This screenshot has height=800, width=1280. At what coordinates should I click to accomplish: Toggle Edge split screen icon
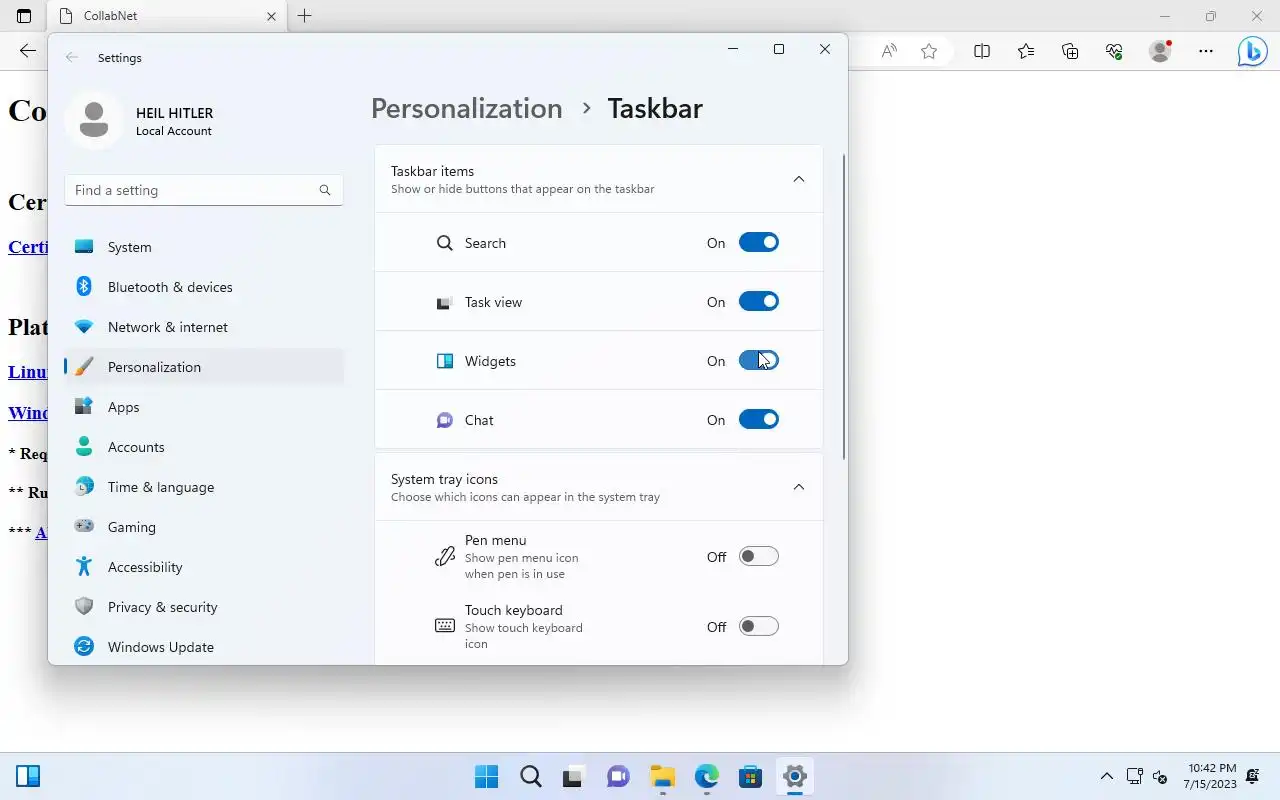982,51
